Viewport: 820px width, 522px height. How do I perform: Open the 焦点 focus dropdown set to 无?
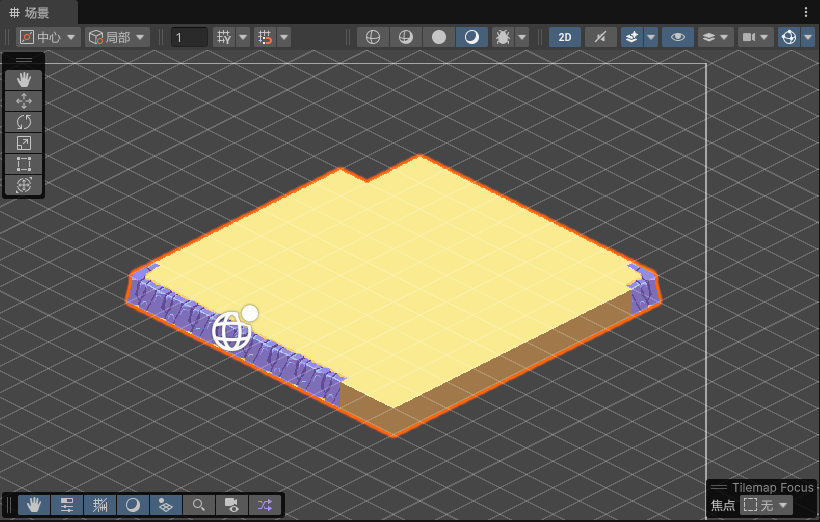767,505
